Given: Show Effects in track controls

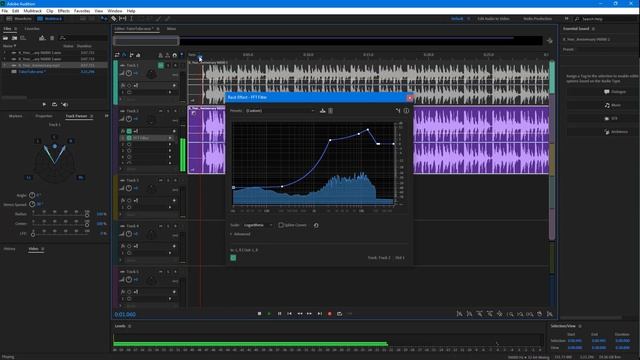Looking at the screenshot, I should pos(124,55).
